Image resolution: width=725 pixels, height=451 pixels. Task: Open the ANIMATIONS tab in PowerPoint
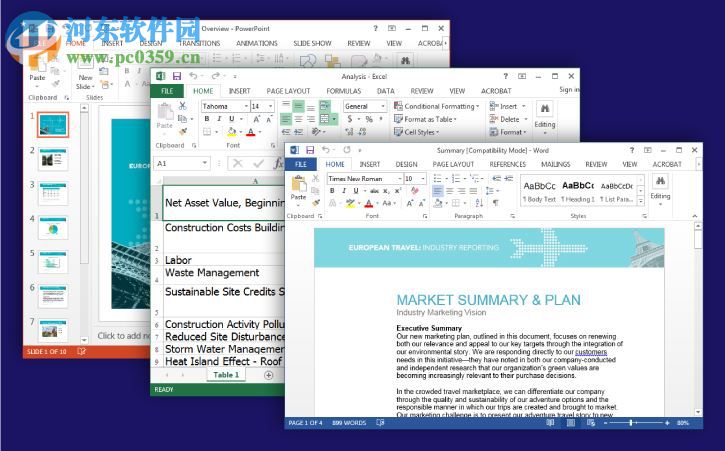pos(257,43)
